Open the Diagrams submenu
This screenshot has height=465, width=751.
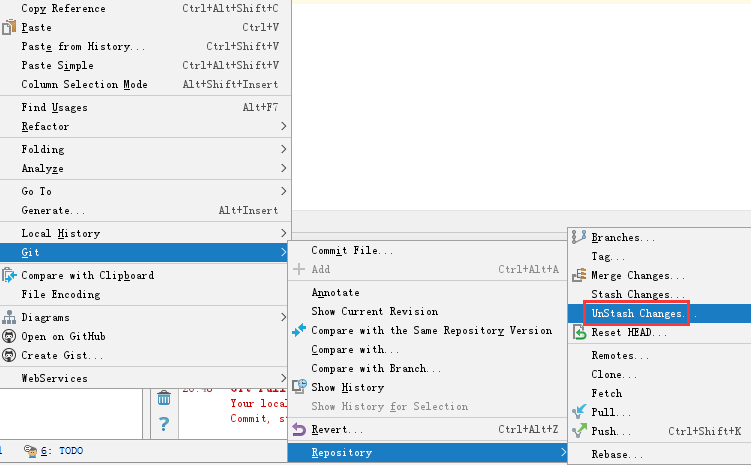tap(150, 317)
